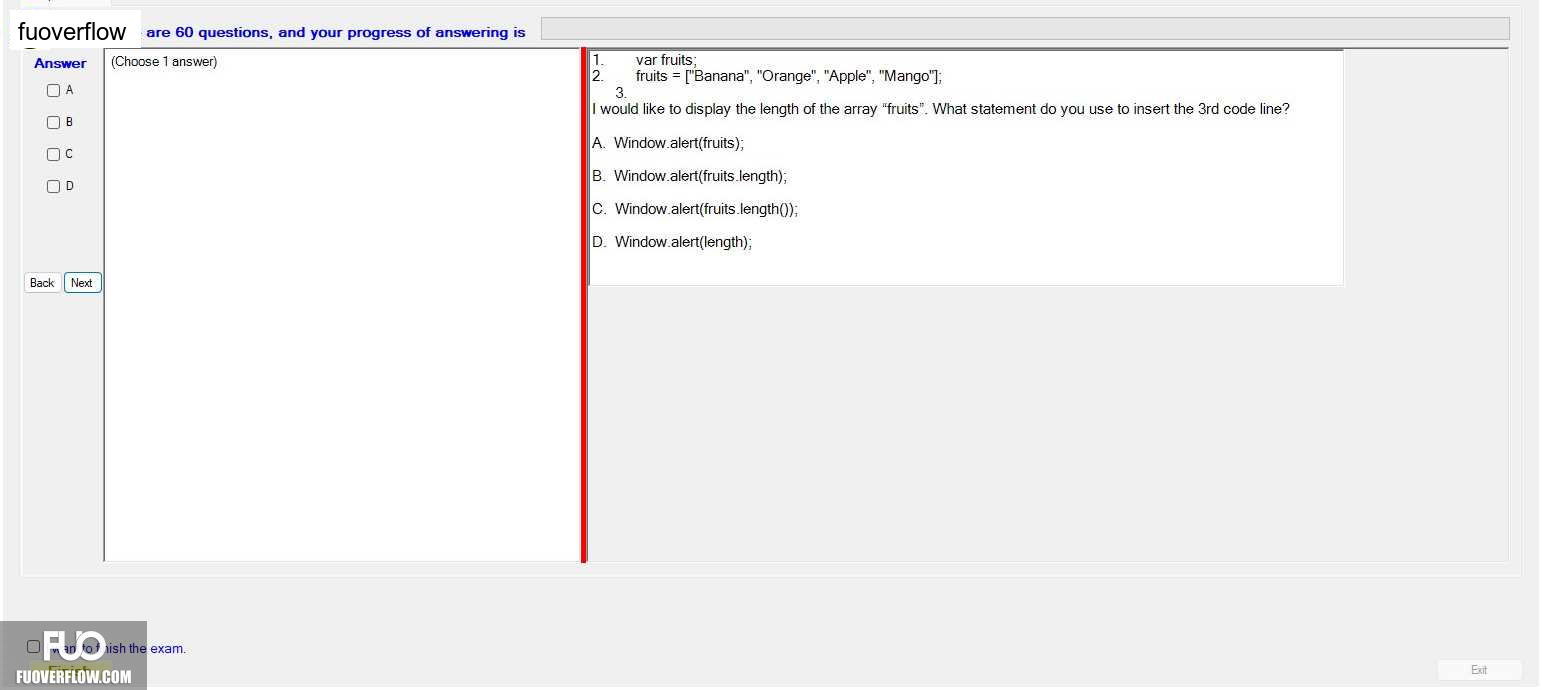Click the fruits array code on line 2
The height and width of the screenshot is (690, 1542).
[789, 76]
